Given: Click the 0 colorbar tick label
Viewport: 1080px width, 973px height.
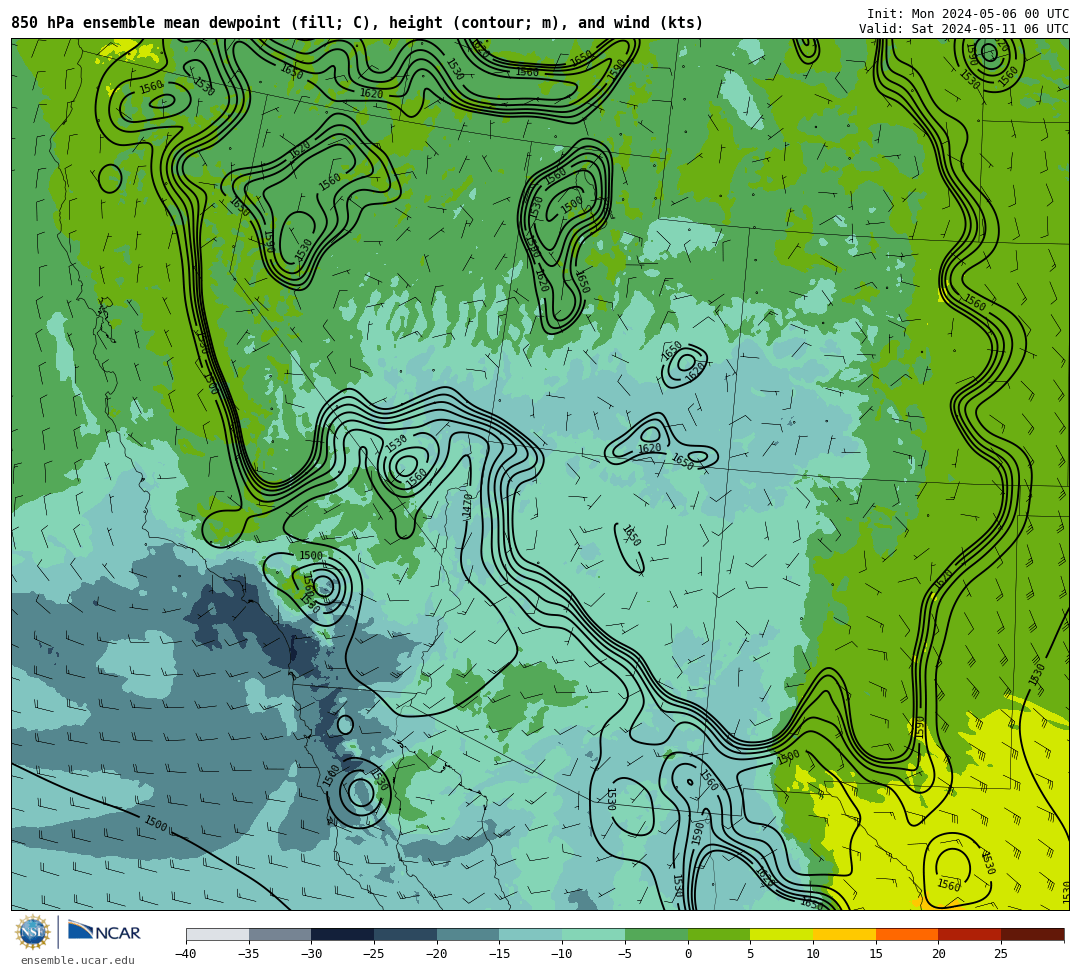Looking at the screenshot, I should (x=687, y=954).
